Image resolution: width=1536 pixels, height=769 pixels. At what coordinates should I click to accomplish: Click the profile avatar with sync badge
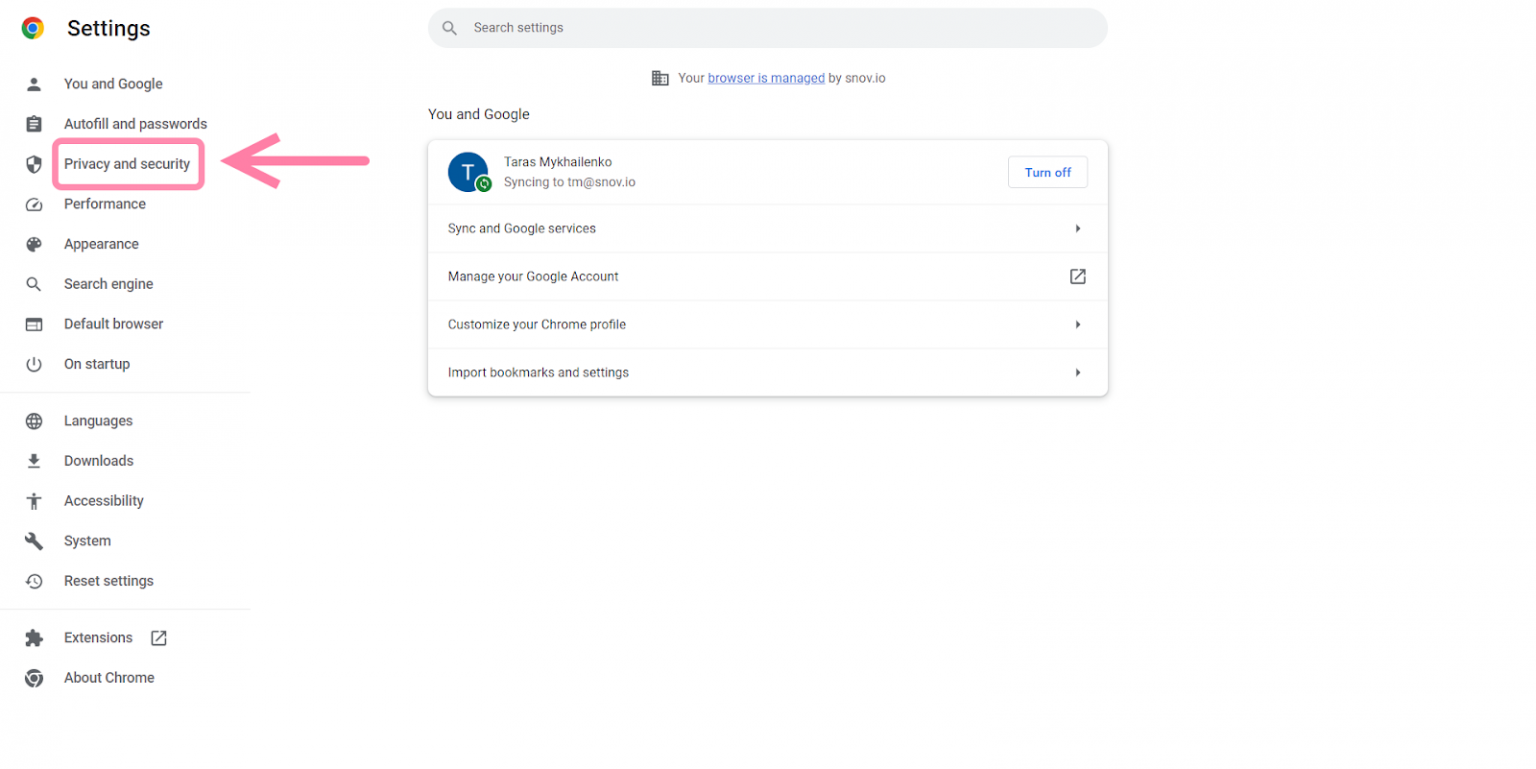[x=469, y=171]
